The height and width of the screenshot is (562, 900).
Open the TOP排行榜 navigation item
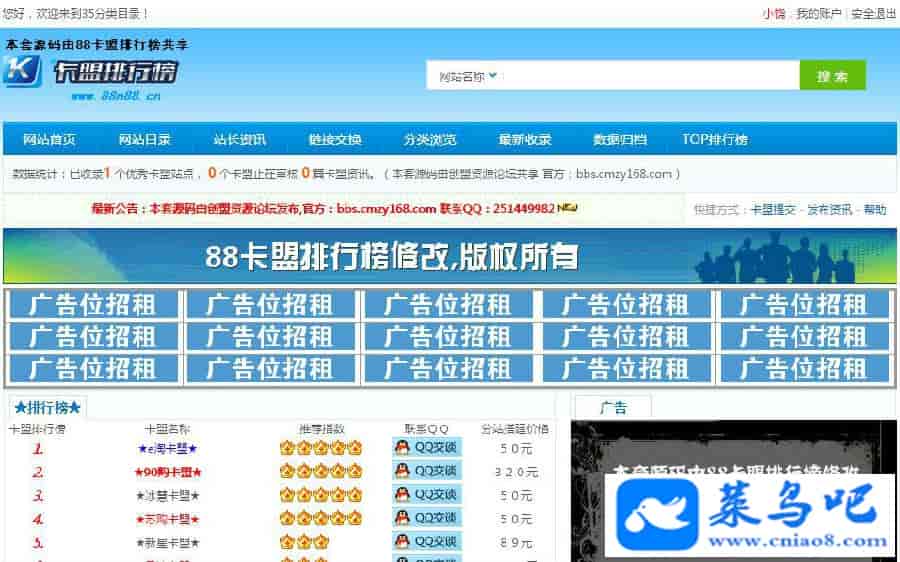click(x=715, y=139)
